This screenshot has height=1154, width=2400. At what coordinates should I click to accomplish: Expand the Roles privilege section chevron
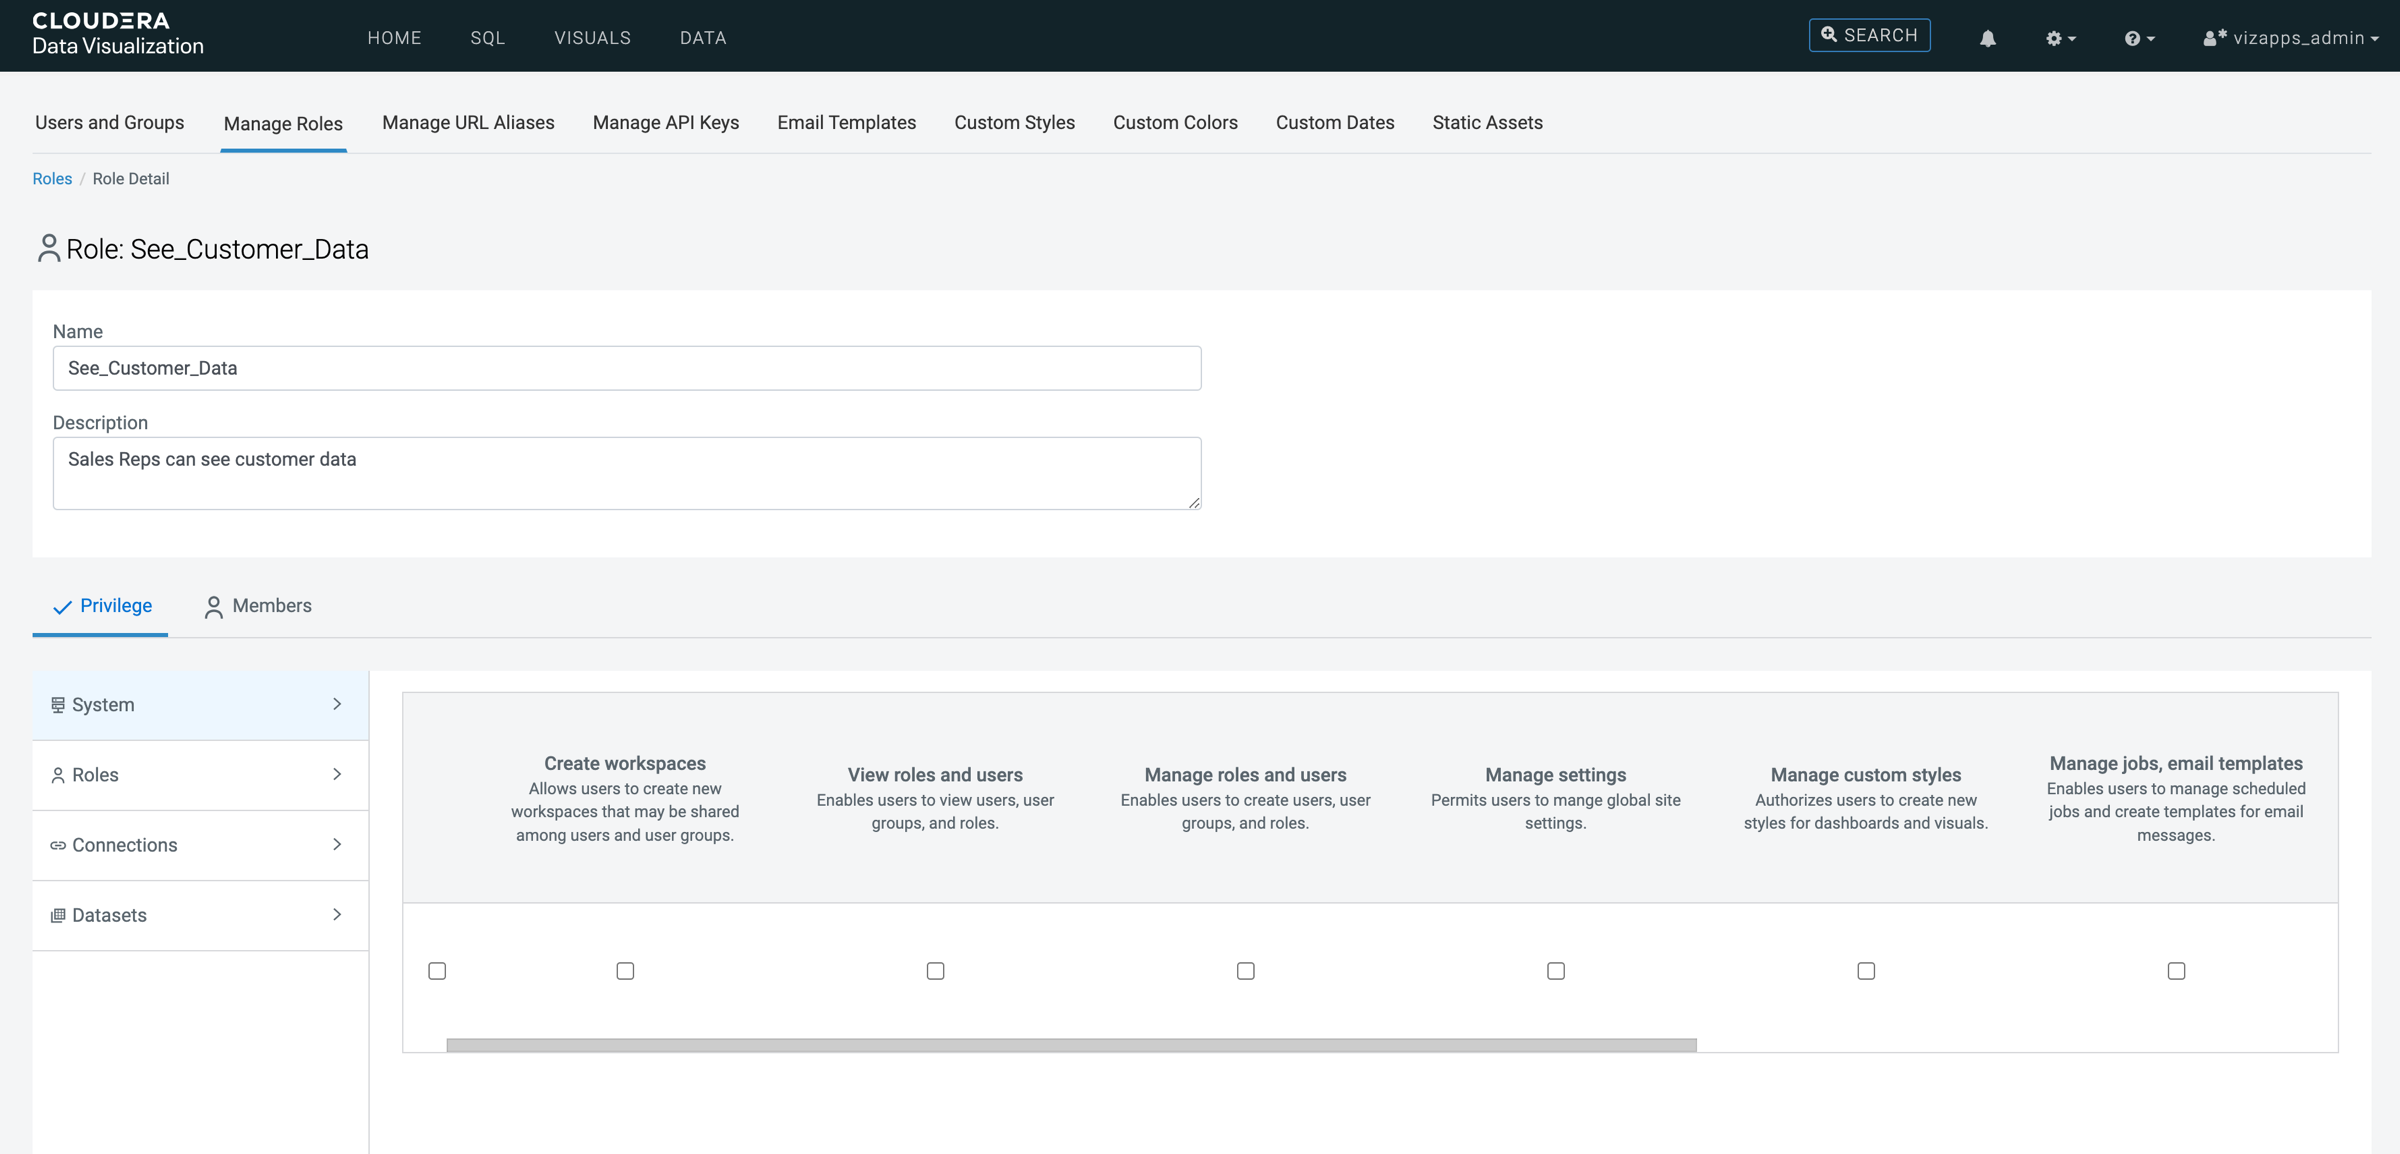point(337,774)
